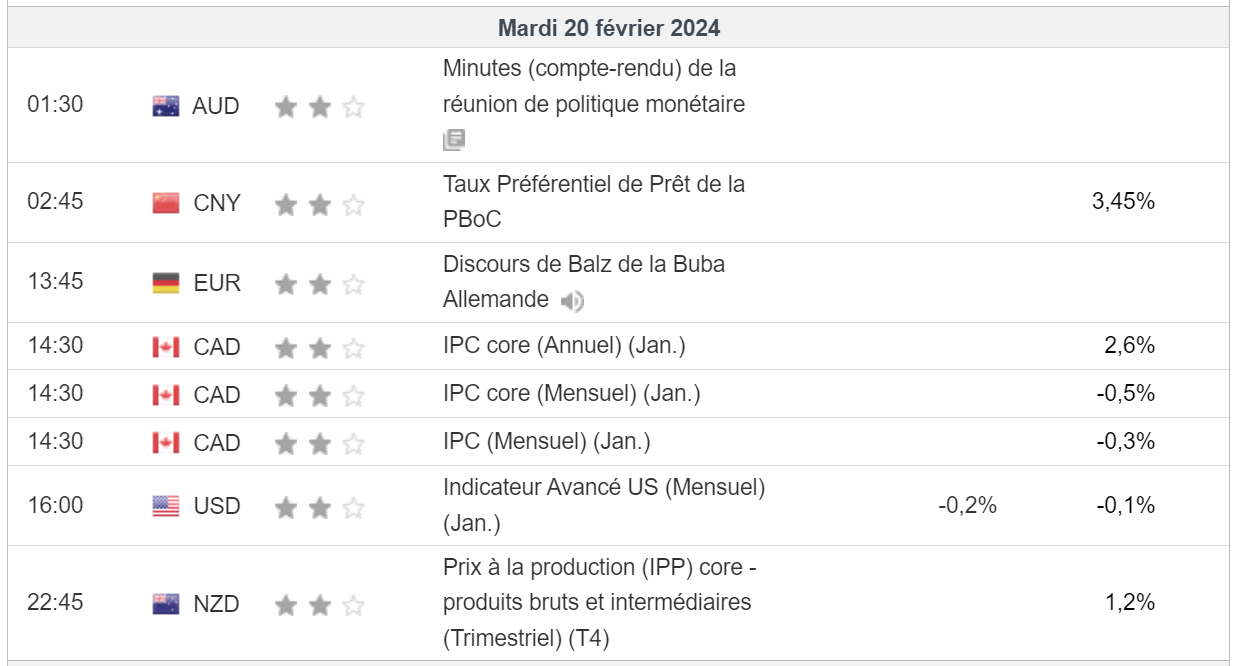Click the Australian flag next to AUD
The width and height of the screenshot is (1236, 666).
[x=166, y=106]
